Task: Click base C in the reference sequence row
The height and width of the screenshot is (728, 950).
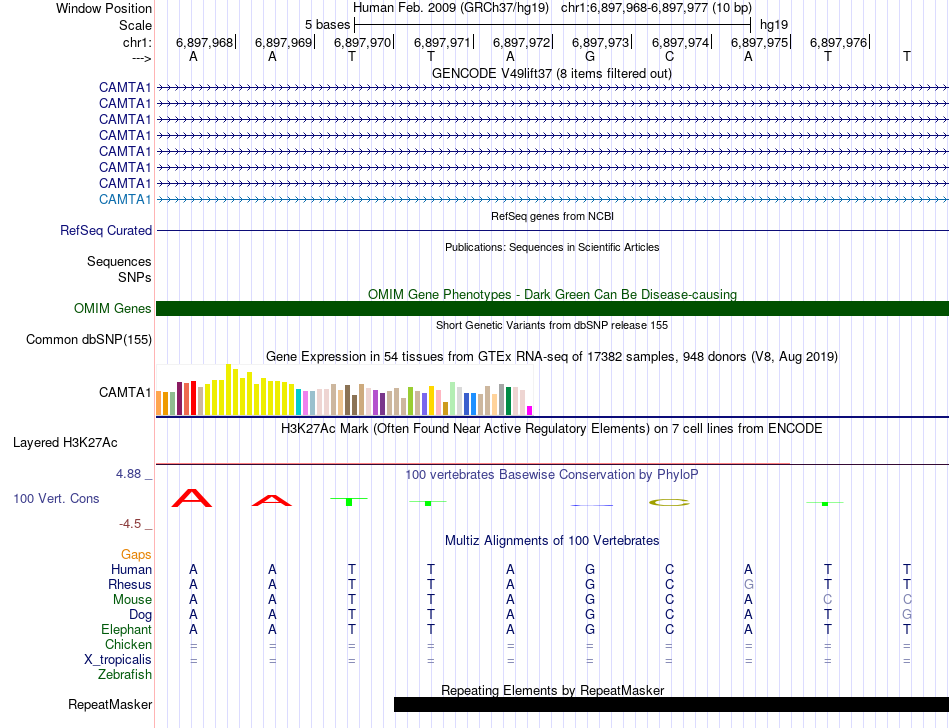Action: click(x=669, y=56)
